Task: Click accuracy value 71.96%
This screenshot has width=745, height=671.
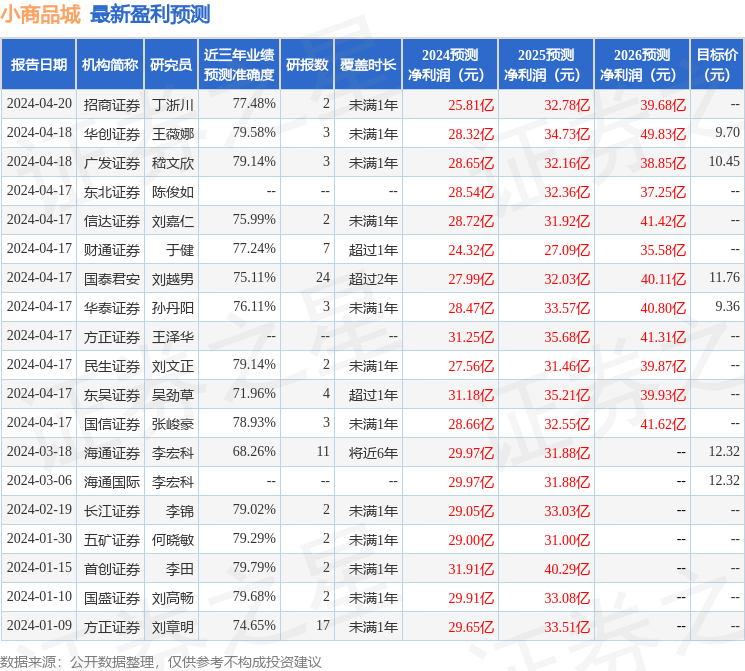Action: 254,393
